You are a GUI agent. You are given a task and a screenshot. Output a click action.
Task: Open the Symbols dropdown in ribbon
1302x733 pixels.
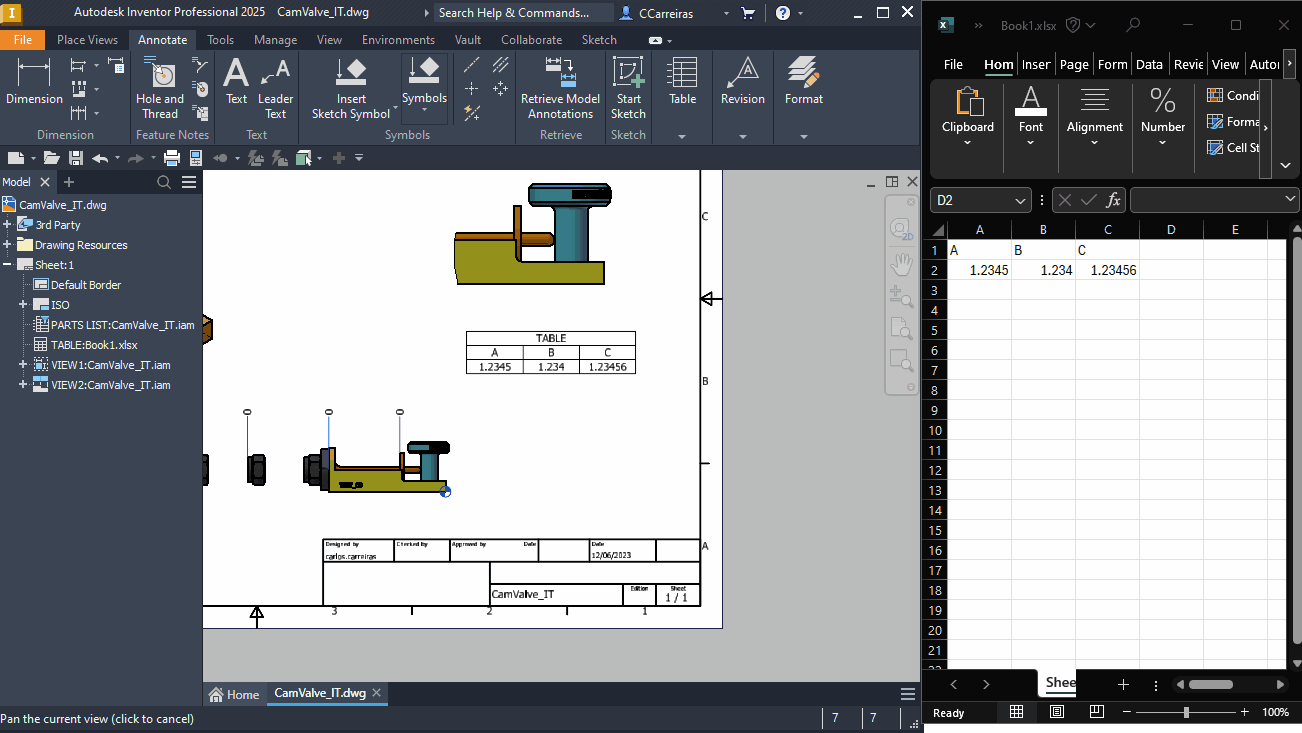coord(424,108)
